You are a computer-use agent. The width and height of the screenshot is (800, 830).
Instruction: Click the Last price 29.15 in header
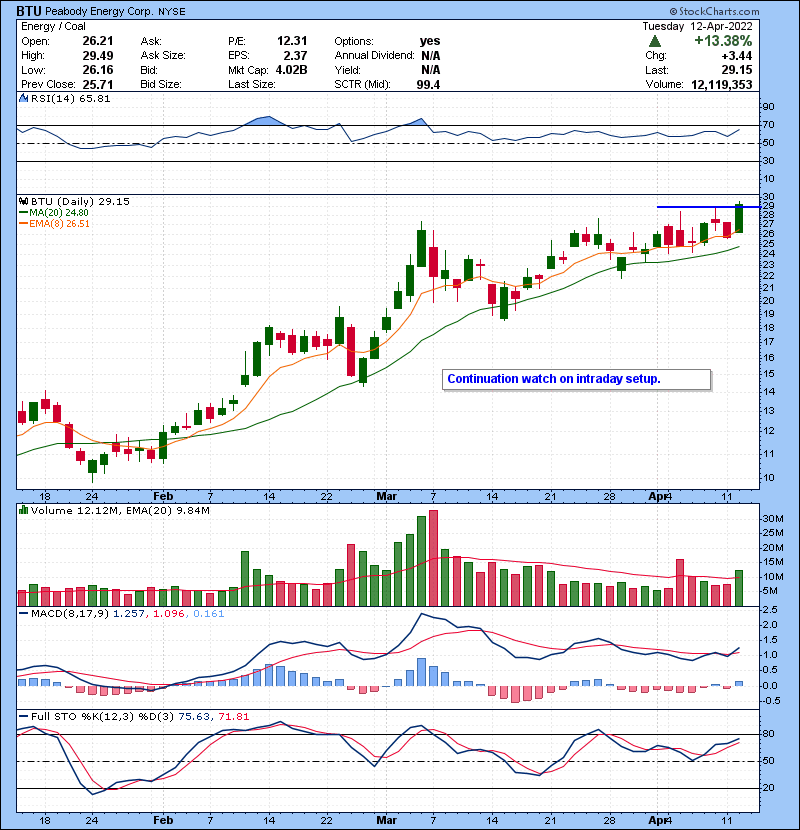pos(736,70)
